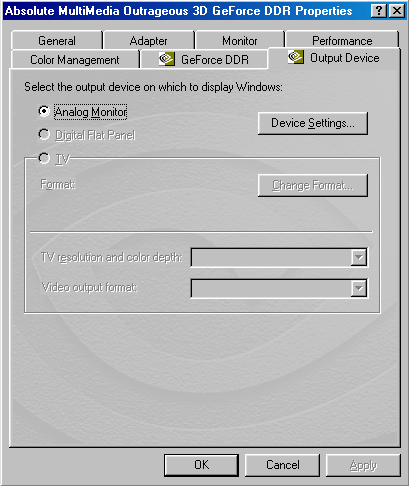Viewport: 409px width, 486px height.
Task: Switch to the General tab
Action: point(57,40)
